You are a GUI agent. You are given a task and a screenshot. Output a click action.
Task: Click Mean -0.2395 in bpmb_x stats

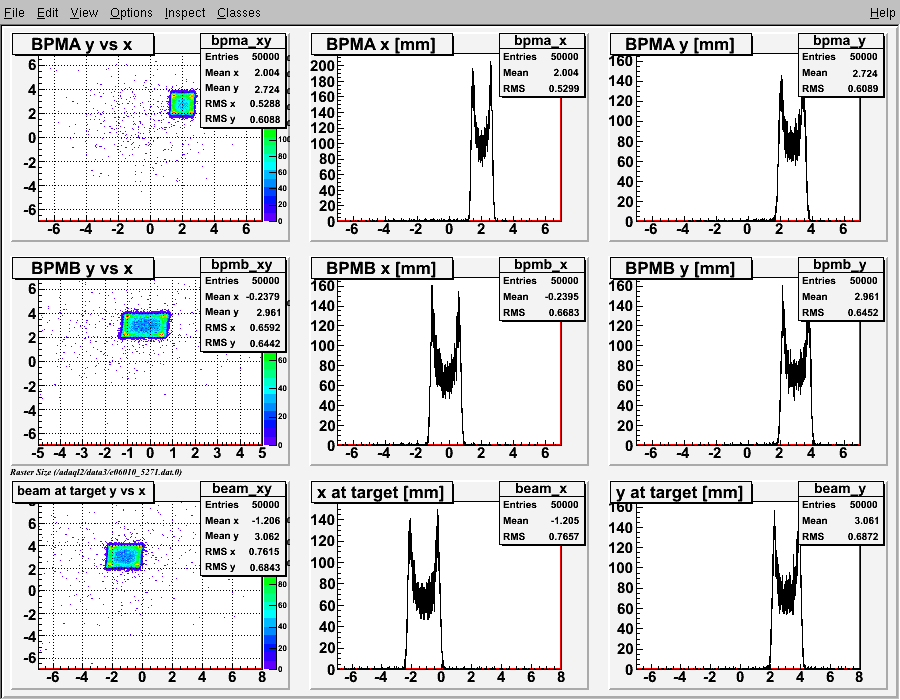[x=541, y=297]
